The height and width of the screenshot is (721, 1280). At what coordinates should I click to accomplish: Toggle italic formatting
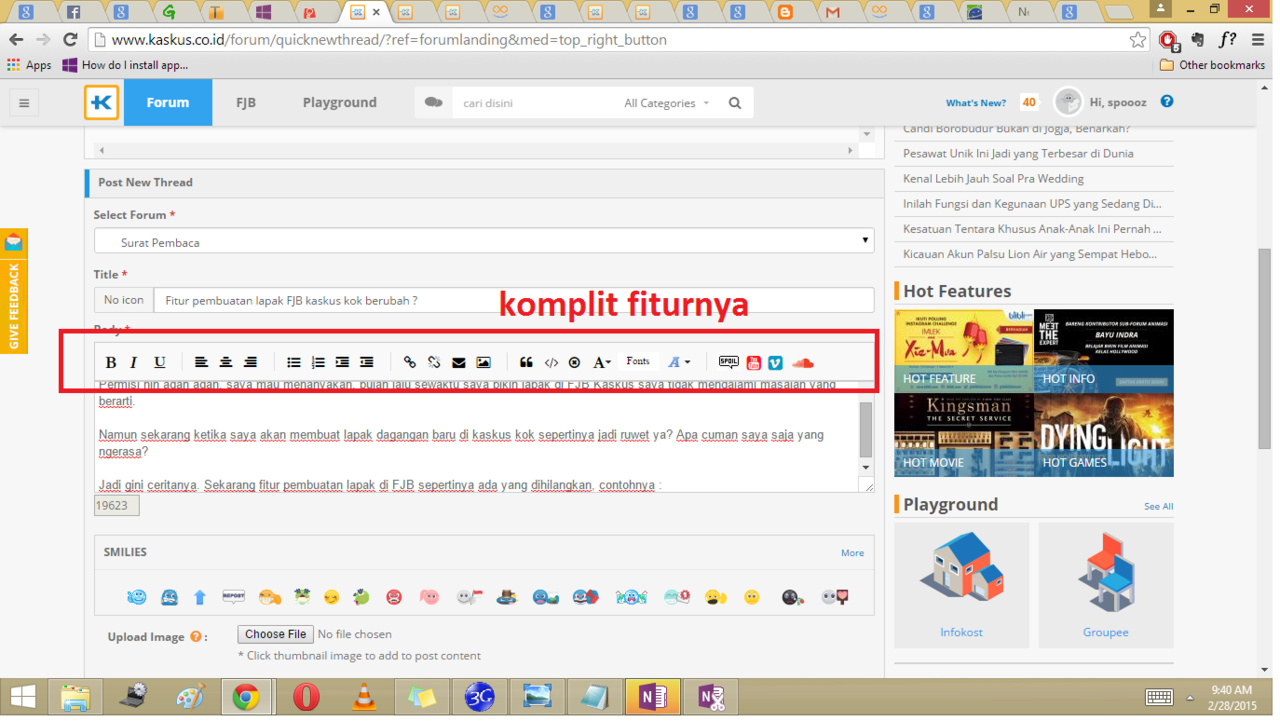pyautogui.click(x=133, y=362)
